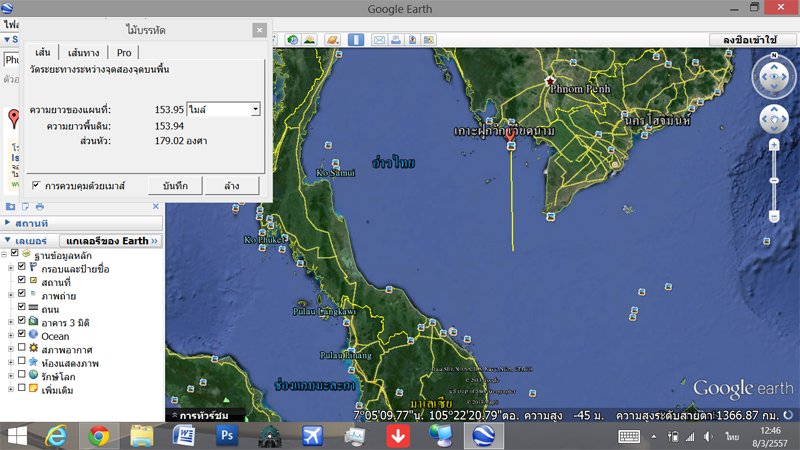Collapse the ฐานข้อมูลหลัก tree node
This screenshot has height=450, width=800.
coord(4,254)
